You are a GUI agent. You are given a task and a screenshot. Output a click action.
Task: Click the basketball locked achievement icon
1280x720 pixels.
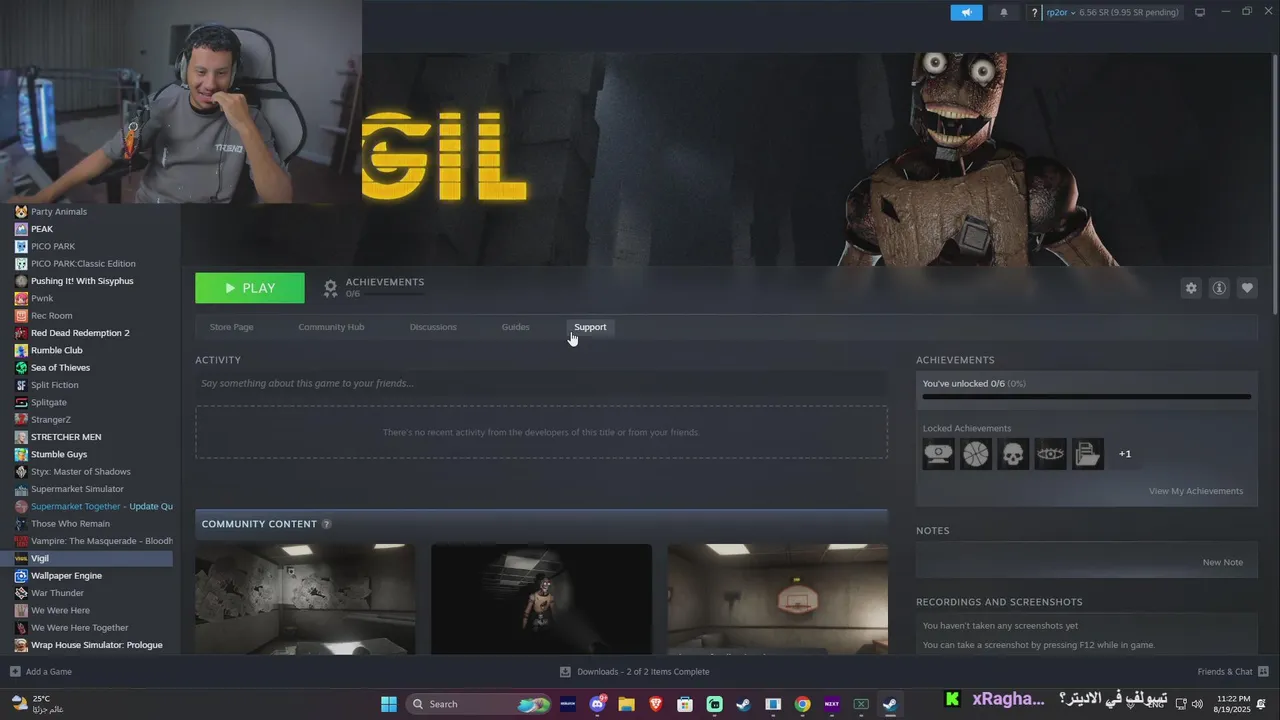click(x=976, y=454)
